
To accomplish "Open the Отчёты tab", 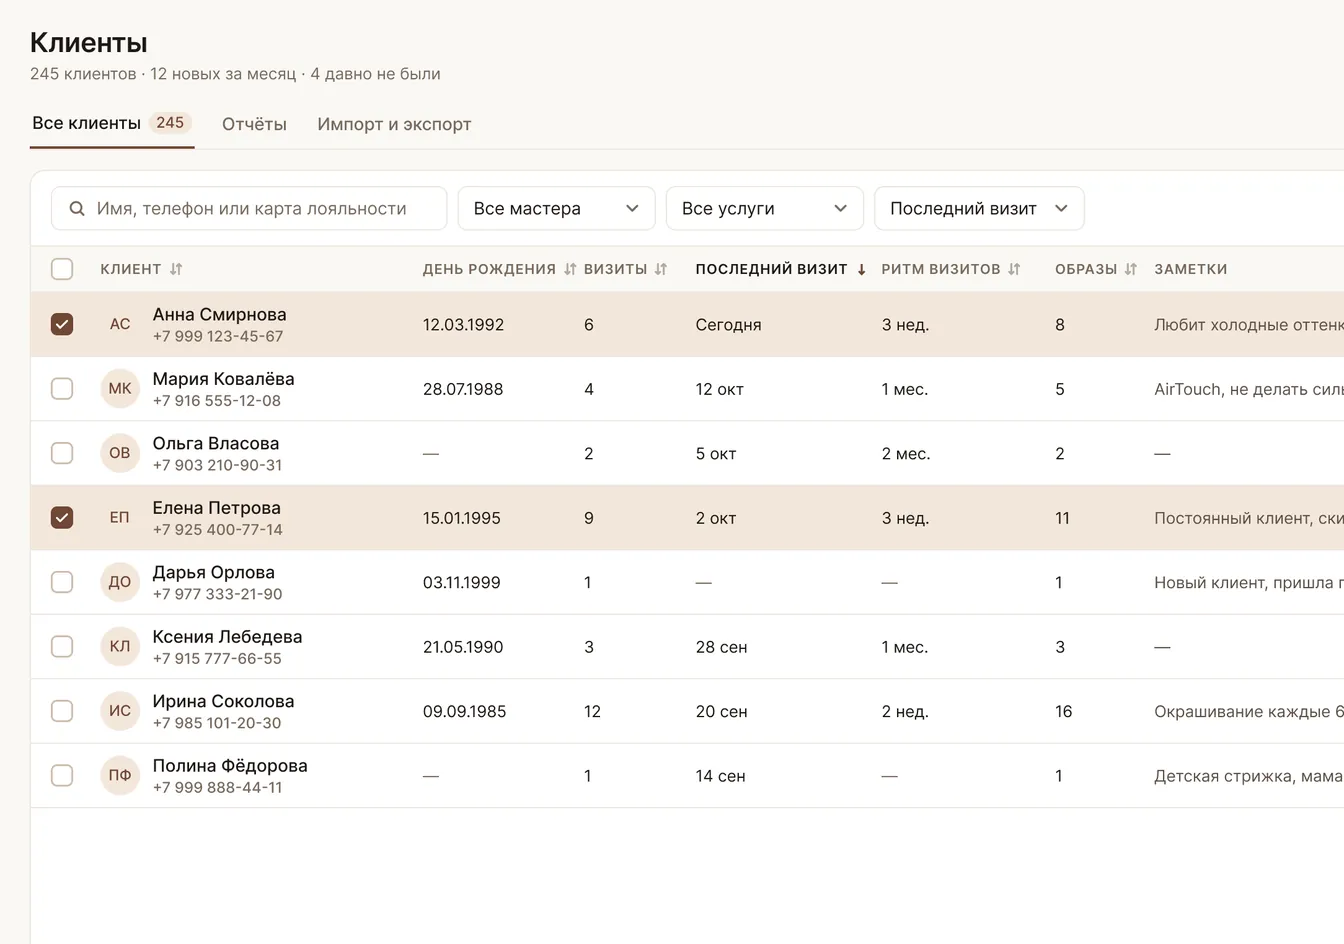I will (x=254, y=124).
